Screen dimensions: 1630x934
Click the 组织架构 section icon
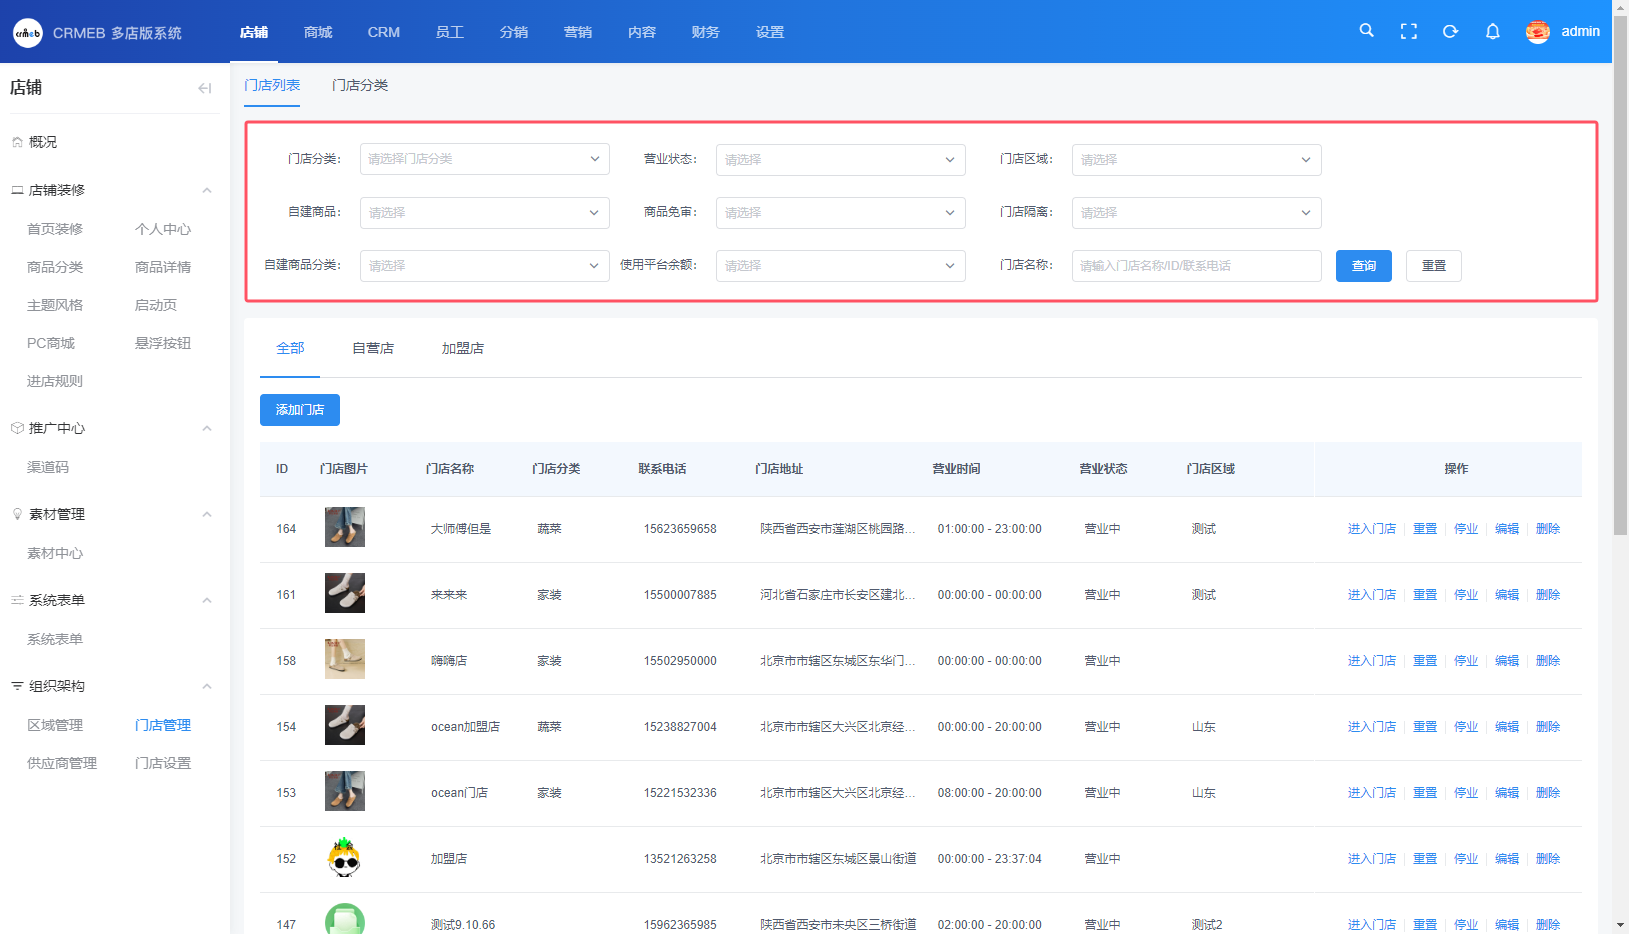[17, 686]
